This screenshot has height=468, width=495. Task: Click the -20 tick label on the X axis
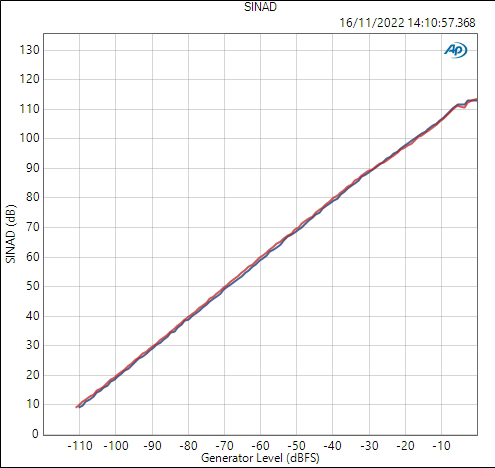[405, 446]
